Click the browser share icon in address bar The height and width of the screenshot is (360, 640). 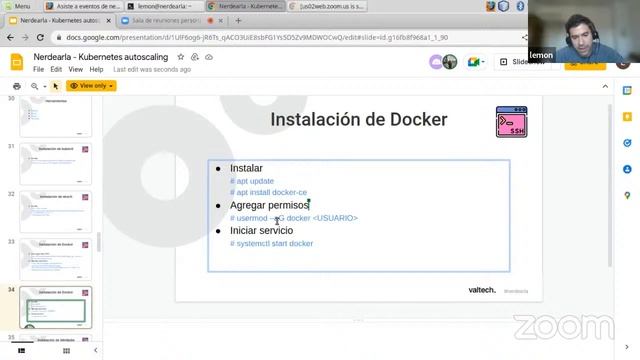tap(524, 37)
